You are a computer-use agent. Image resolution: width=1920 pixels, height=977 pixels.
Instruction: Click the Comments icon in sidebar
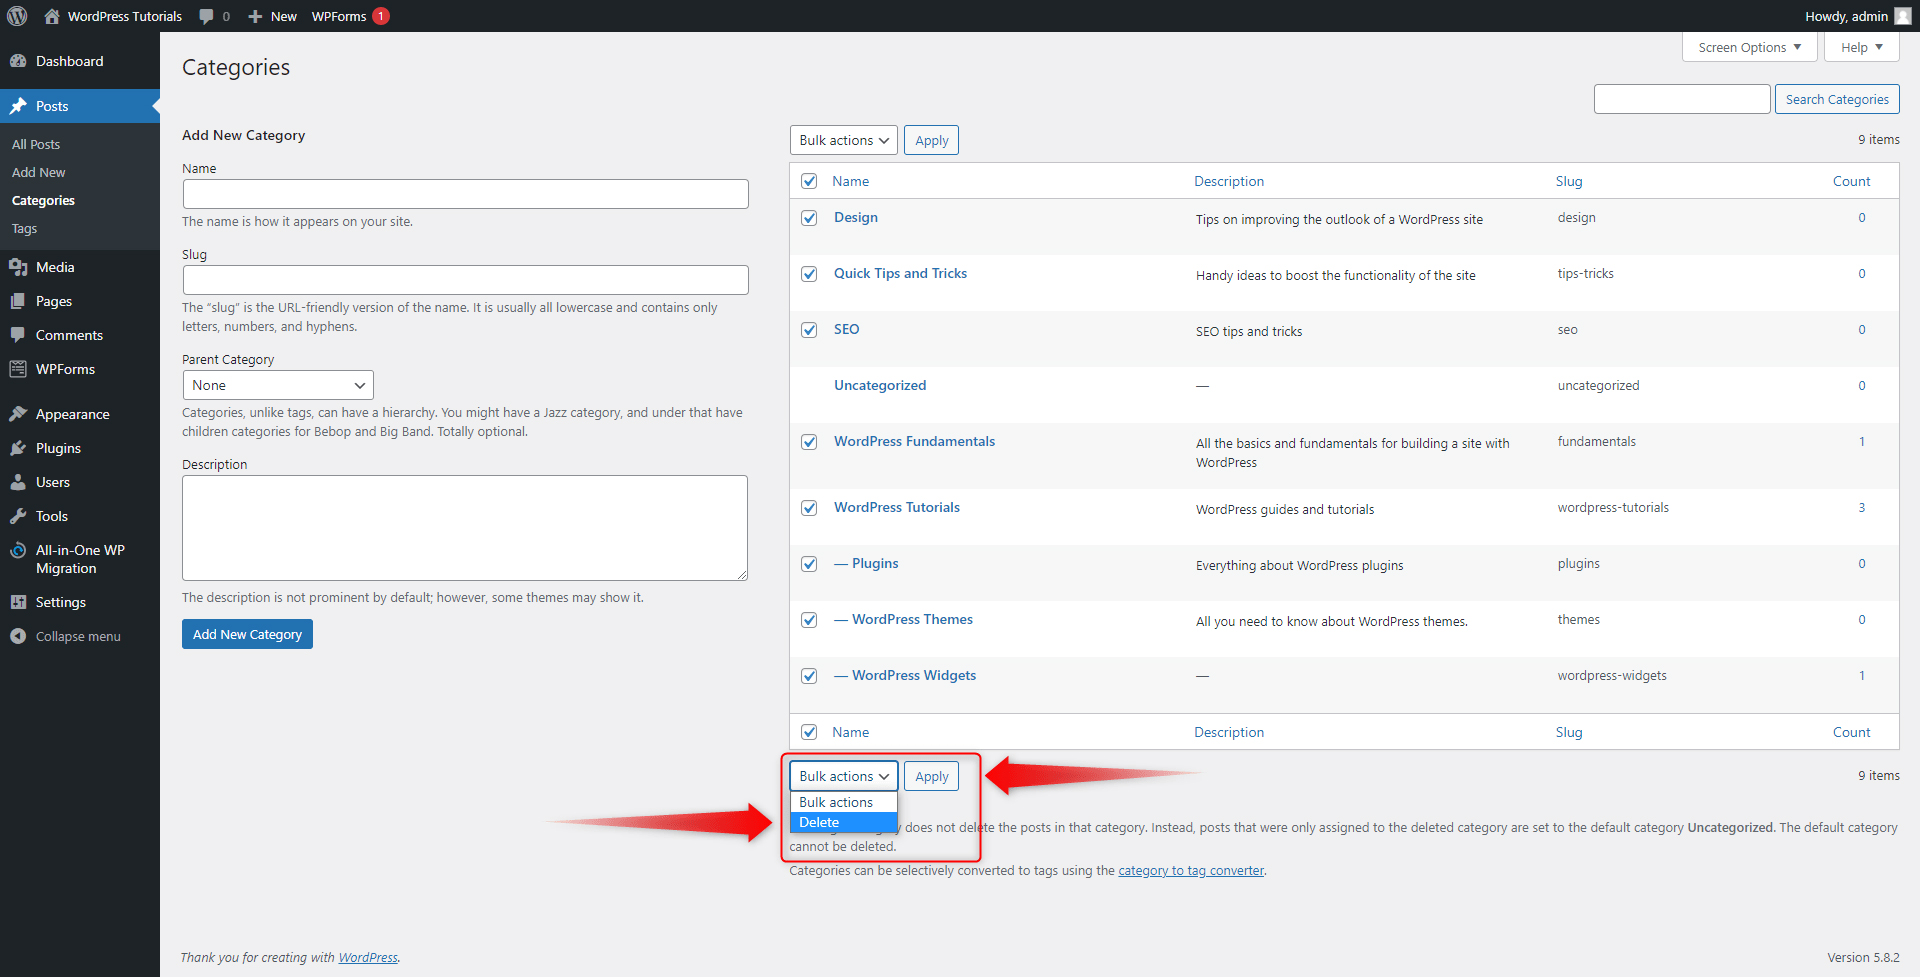18,335
